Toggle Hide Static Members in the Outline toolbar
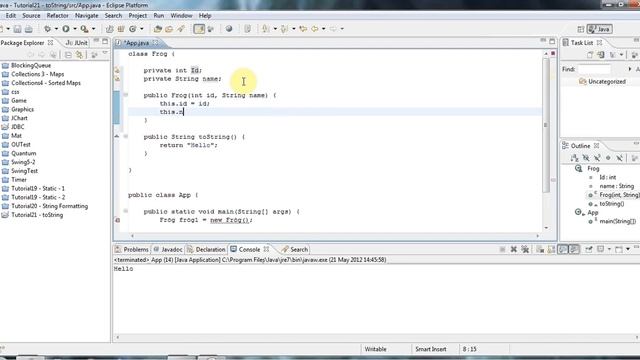This screenshot has width=640, height=360. coord(597,158)
